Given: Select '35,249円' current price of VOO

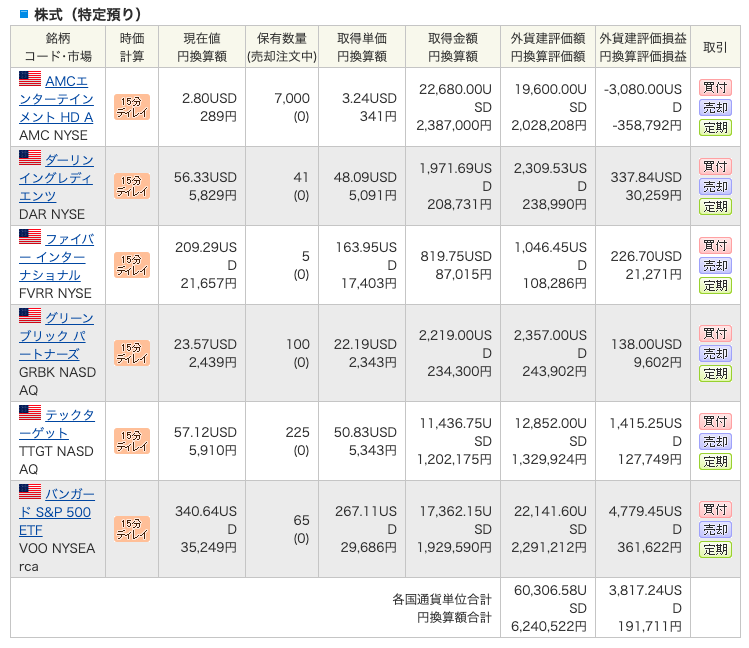Looking at the screenshot, I should pos(208,547).
